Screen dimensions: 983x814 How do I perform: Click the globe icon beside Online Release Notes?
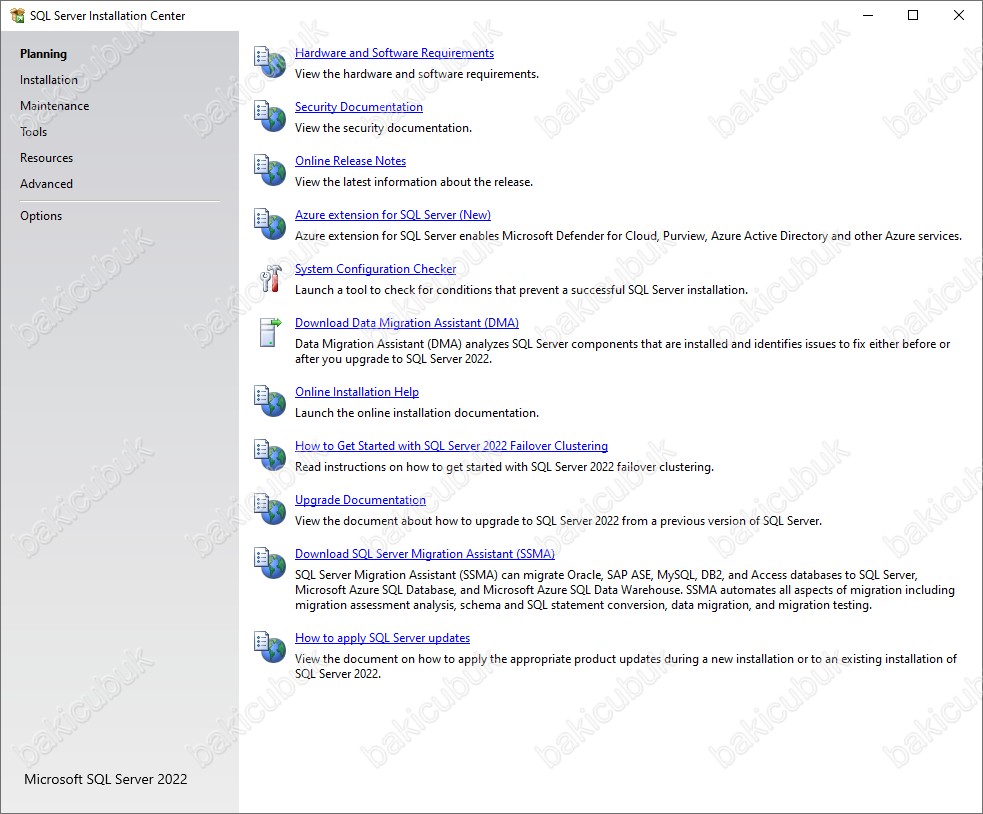click(270, 170)
